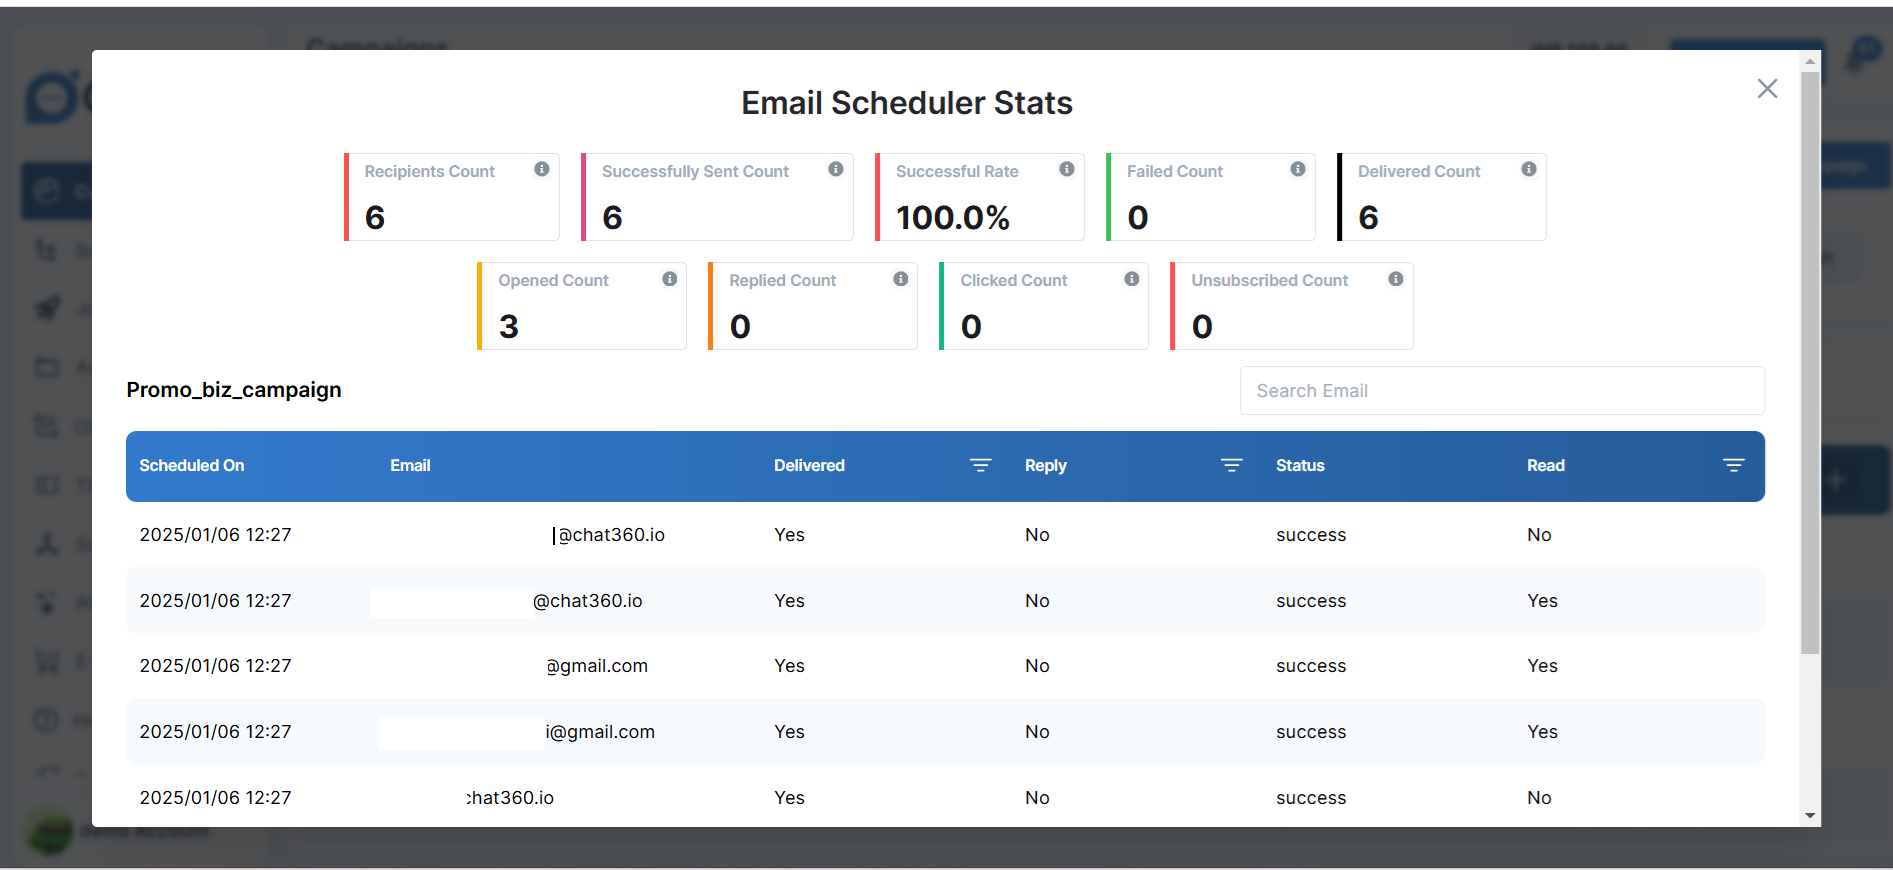Click the second row's @chat360.io email

588,601
